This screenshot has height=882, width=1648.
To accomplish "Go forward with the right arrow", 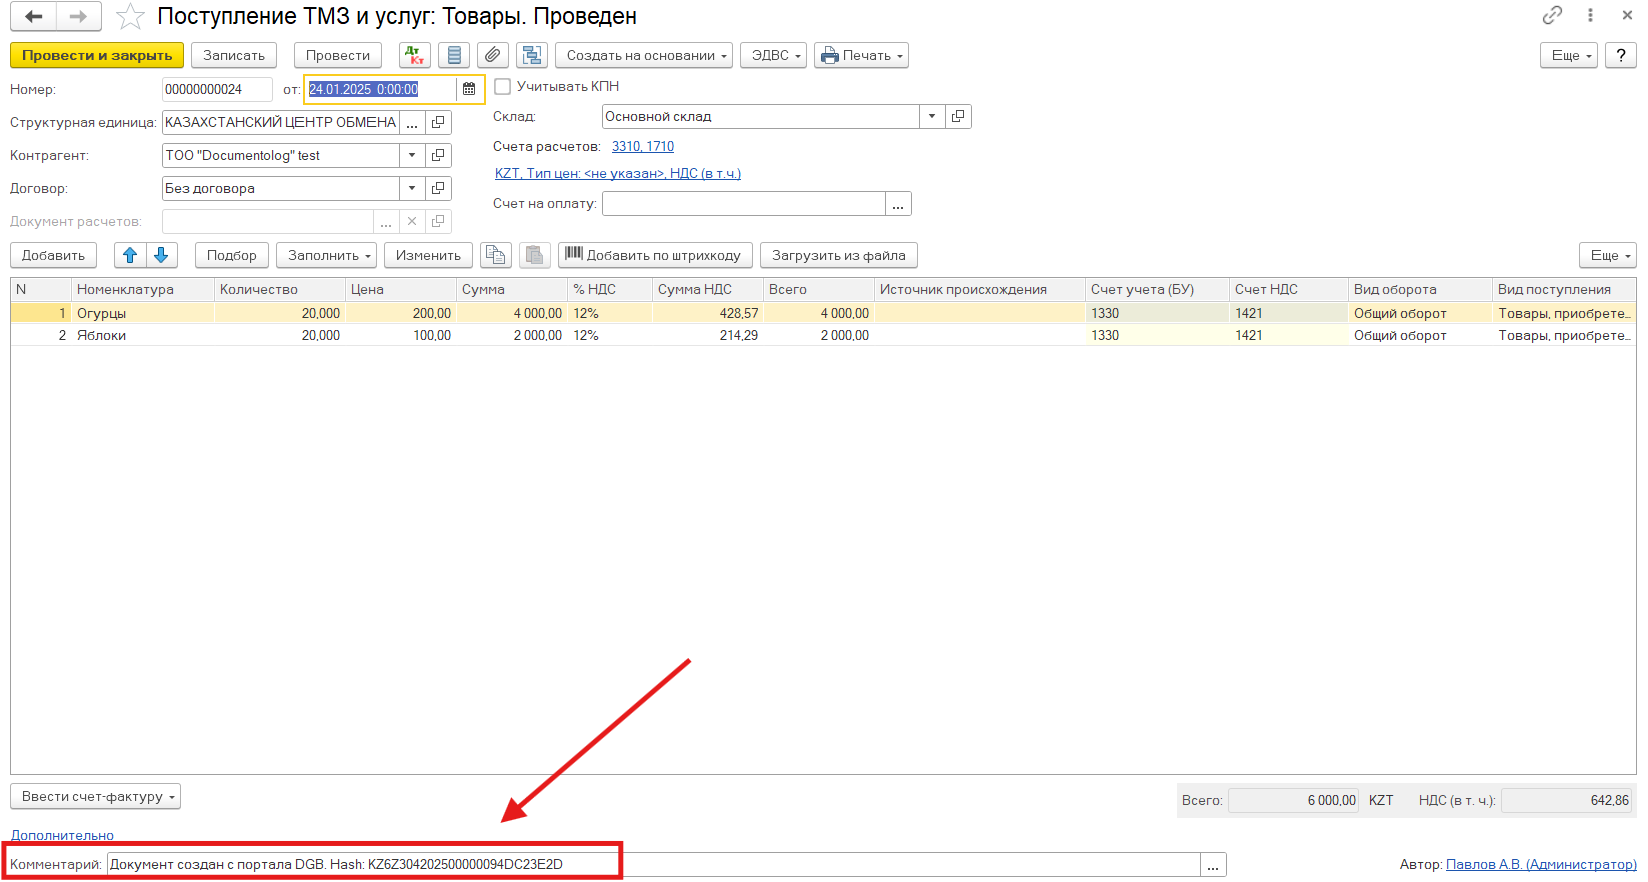I will (79, 16).
